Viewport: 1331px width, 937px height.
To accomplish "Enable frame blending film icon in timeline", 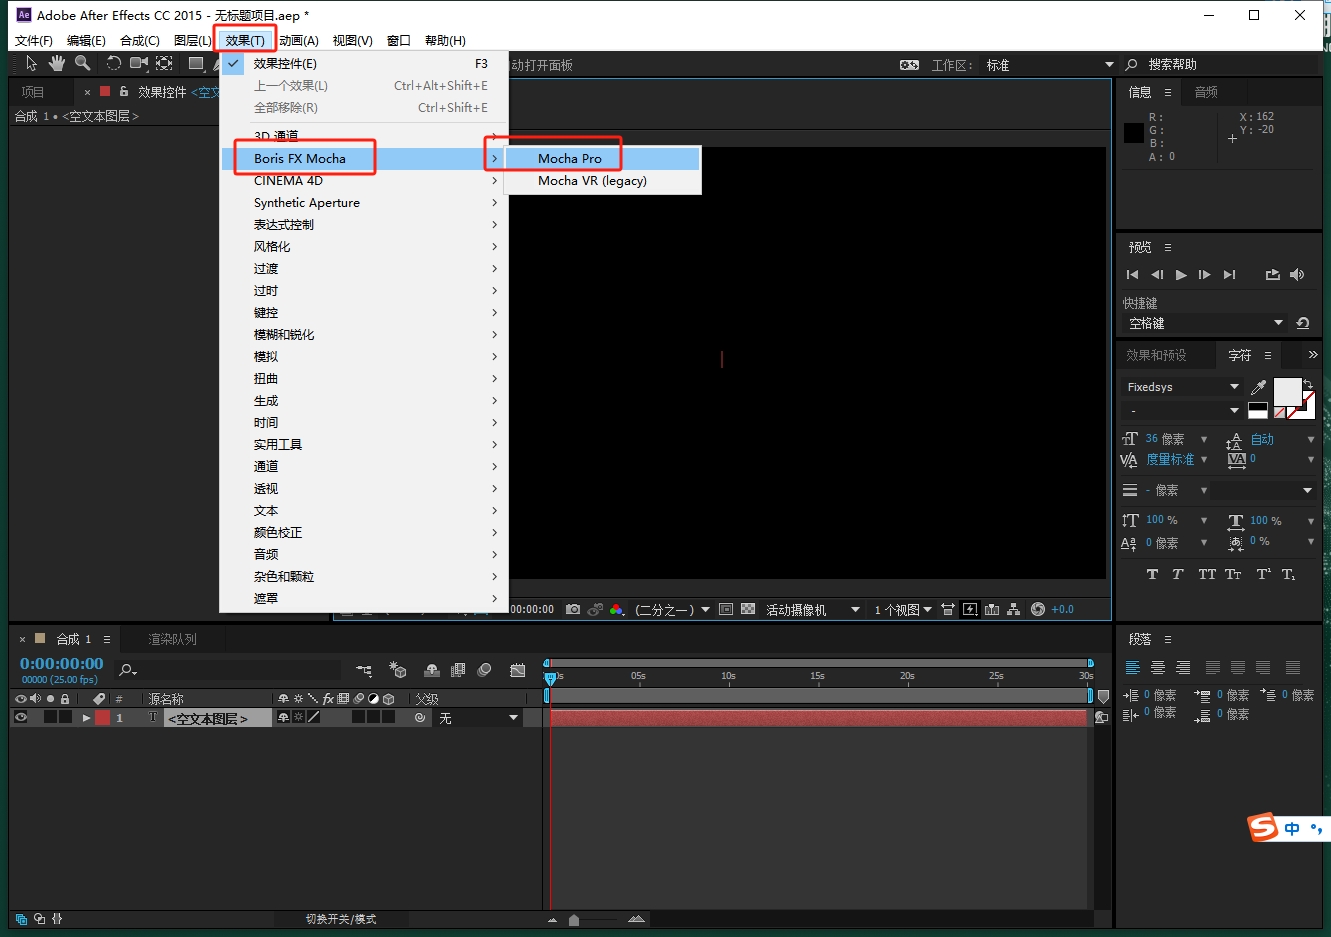I will tap(458, 670).
